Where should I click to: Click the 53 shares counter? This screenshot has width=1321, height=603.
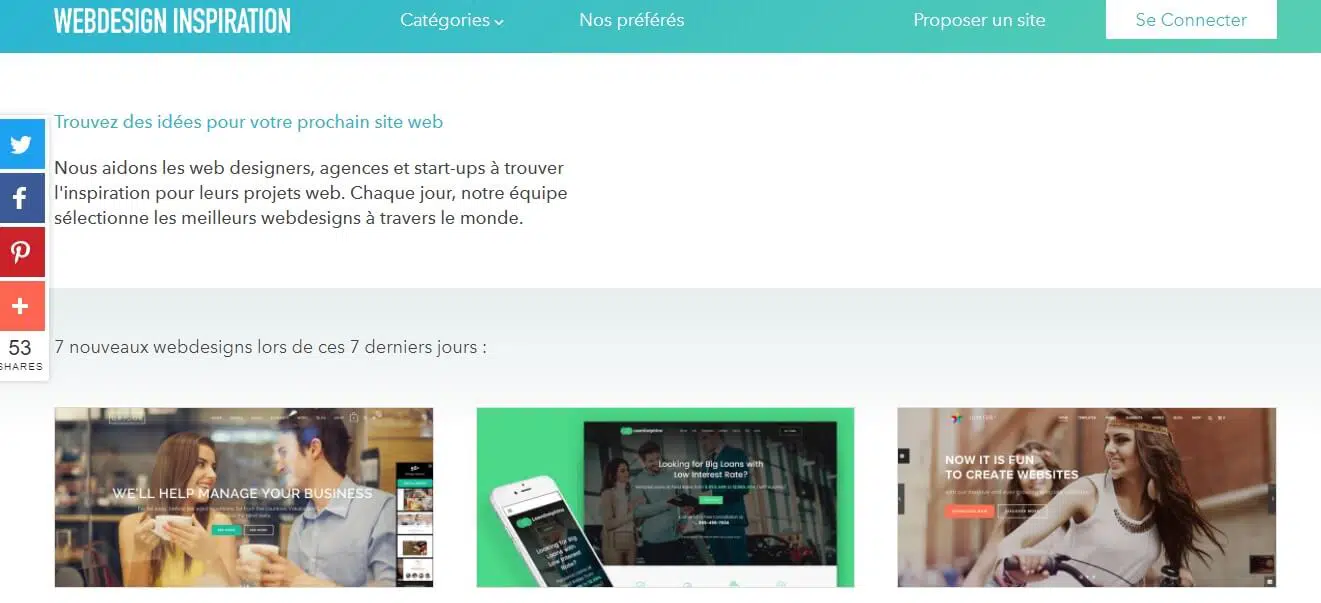[21, 355]
